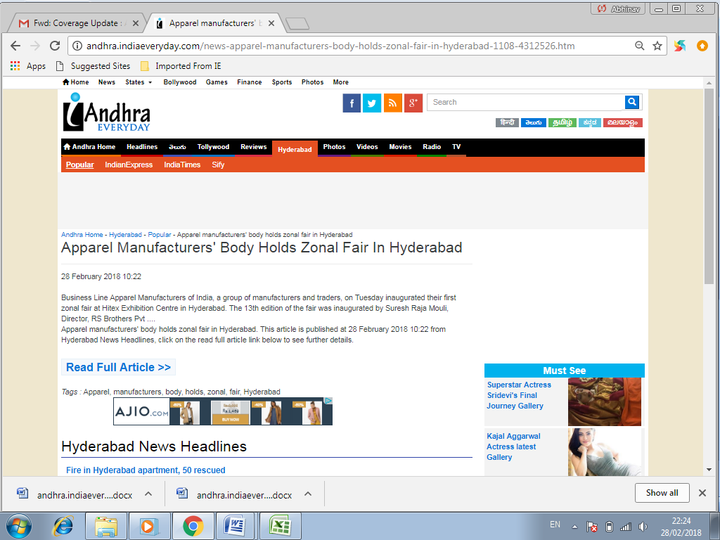Viewport: 720px width, 540px height.
Task: Select IndianExpress source link
Action: [x=129, y=165]
